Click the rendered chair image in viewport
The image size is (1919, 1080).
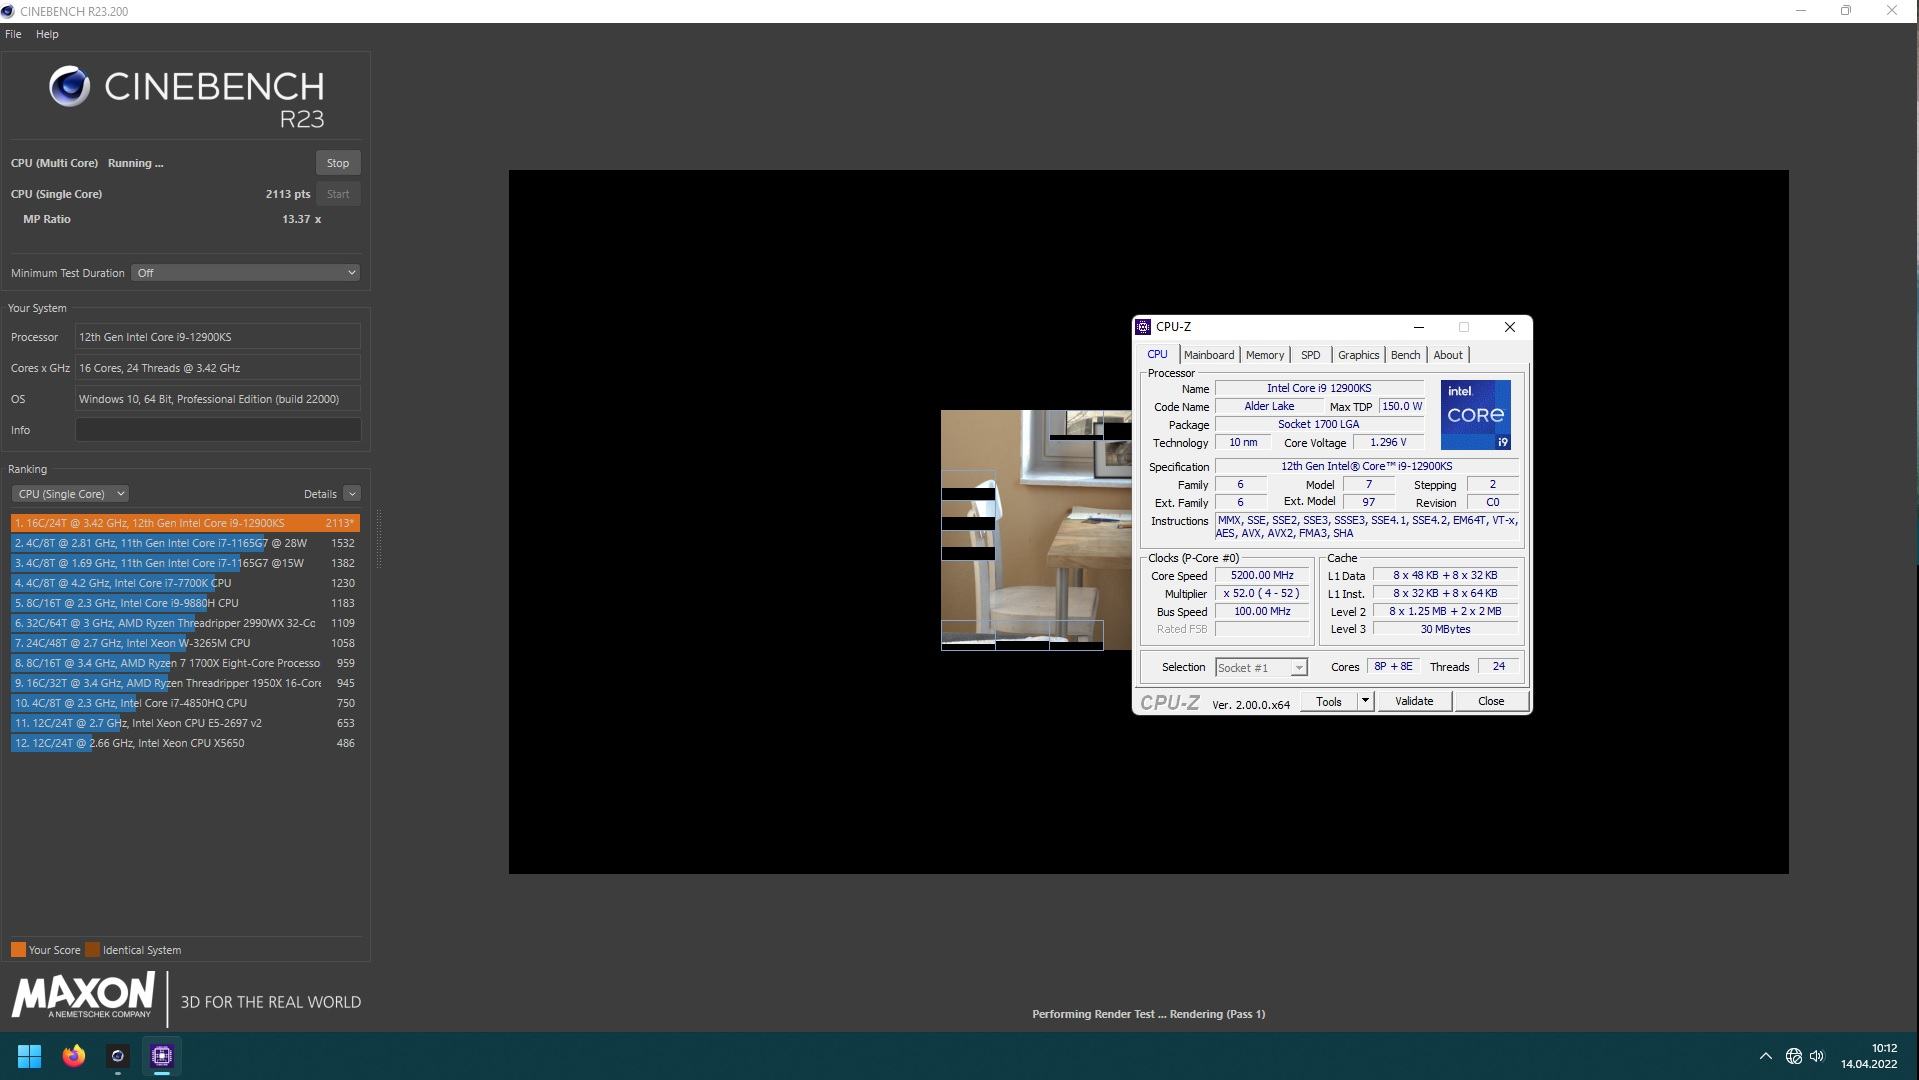[x=1036, y=530]
